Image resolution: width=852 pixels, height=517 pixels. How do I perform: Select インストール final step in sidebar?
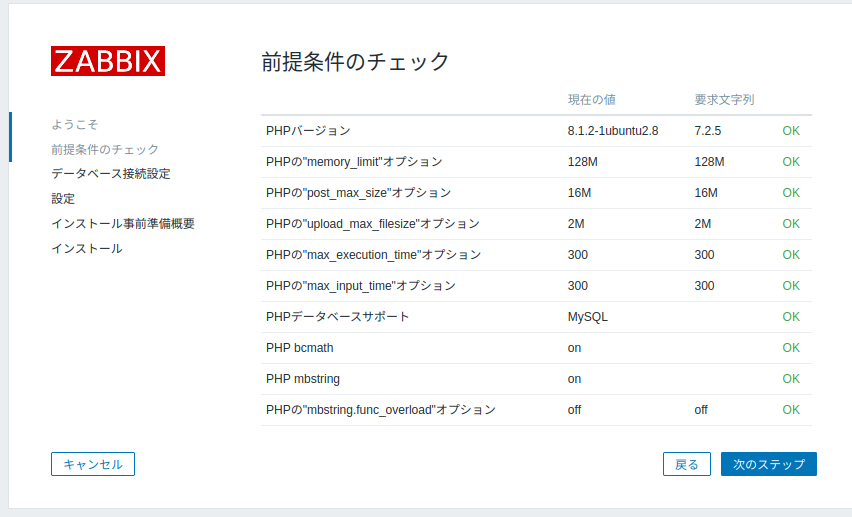[x=87, y=248]
